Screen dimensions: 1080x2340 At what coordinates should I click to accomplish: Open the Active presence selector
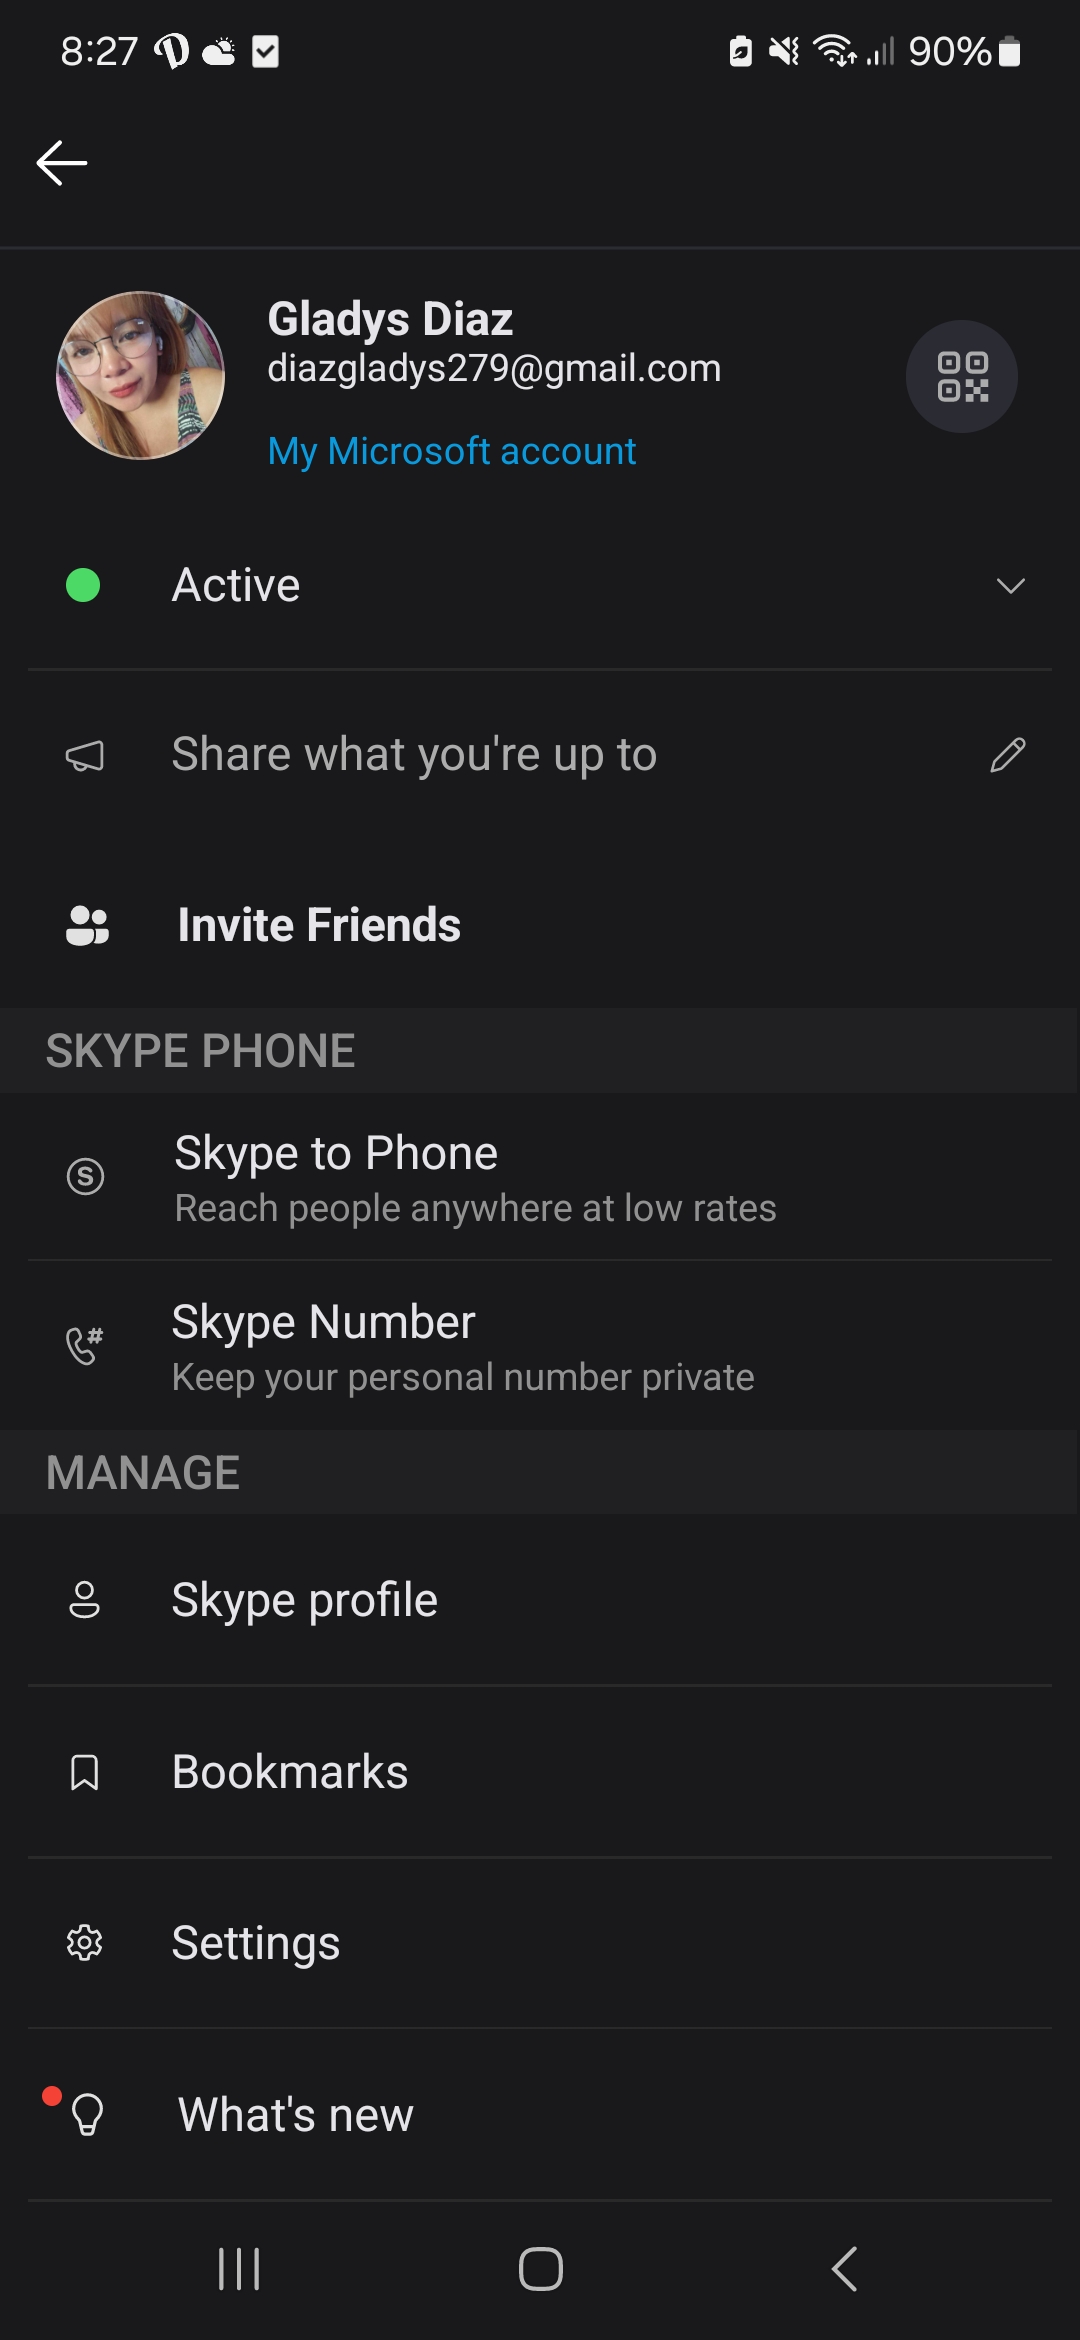click(x=540, y=586)
